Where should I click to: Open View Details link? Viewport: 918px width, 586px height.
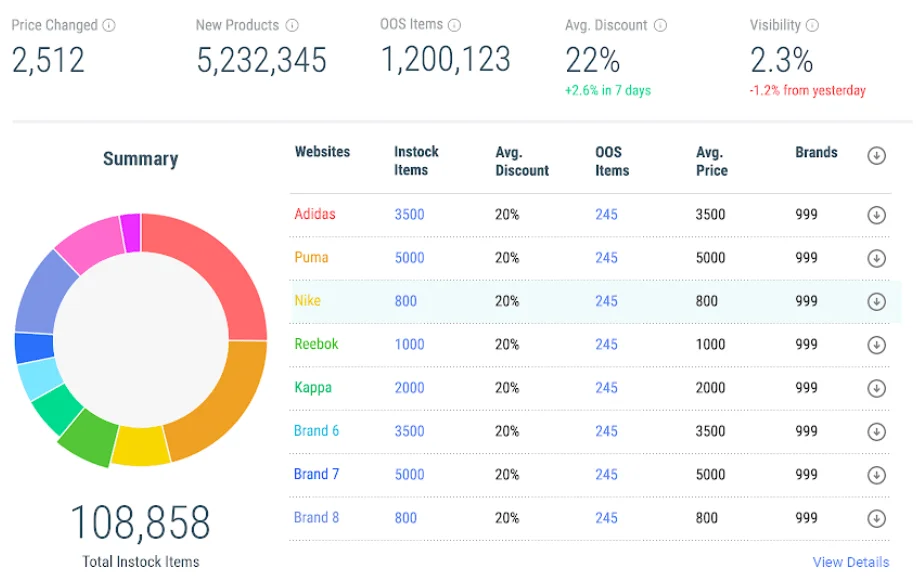coord(850,562)
